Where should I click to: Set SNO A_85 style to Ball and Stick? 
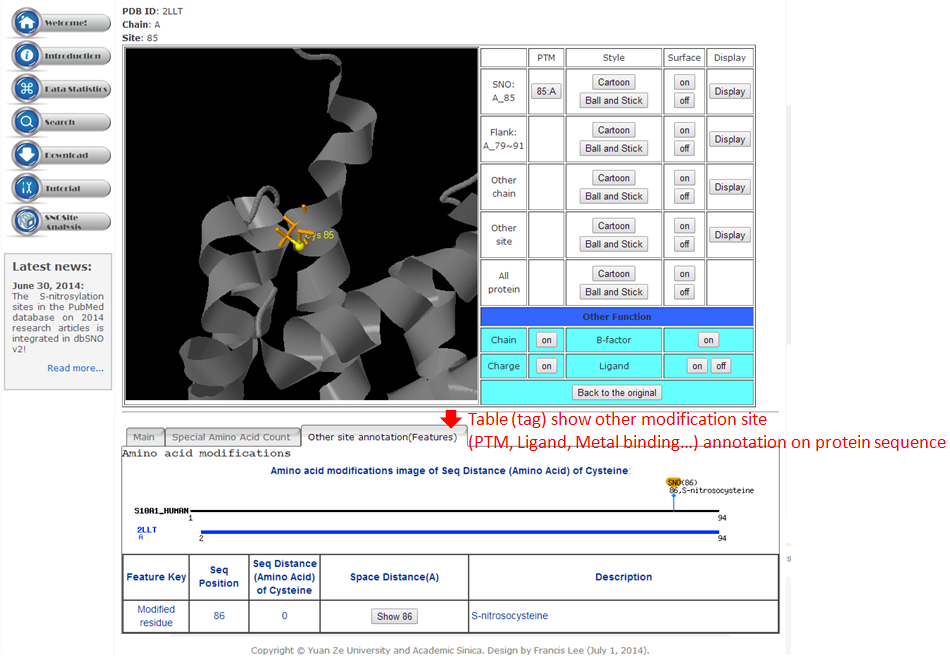click(614, 101)
